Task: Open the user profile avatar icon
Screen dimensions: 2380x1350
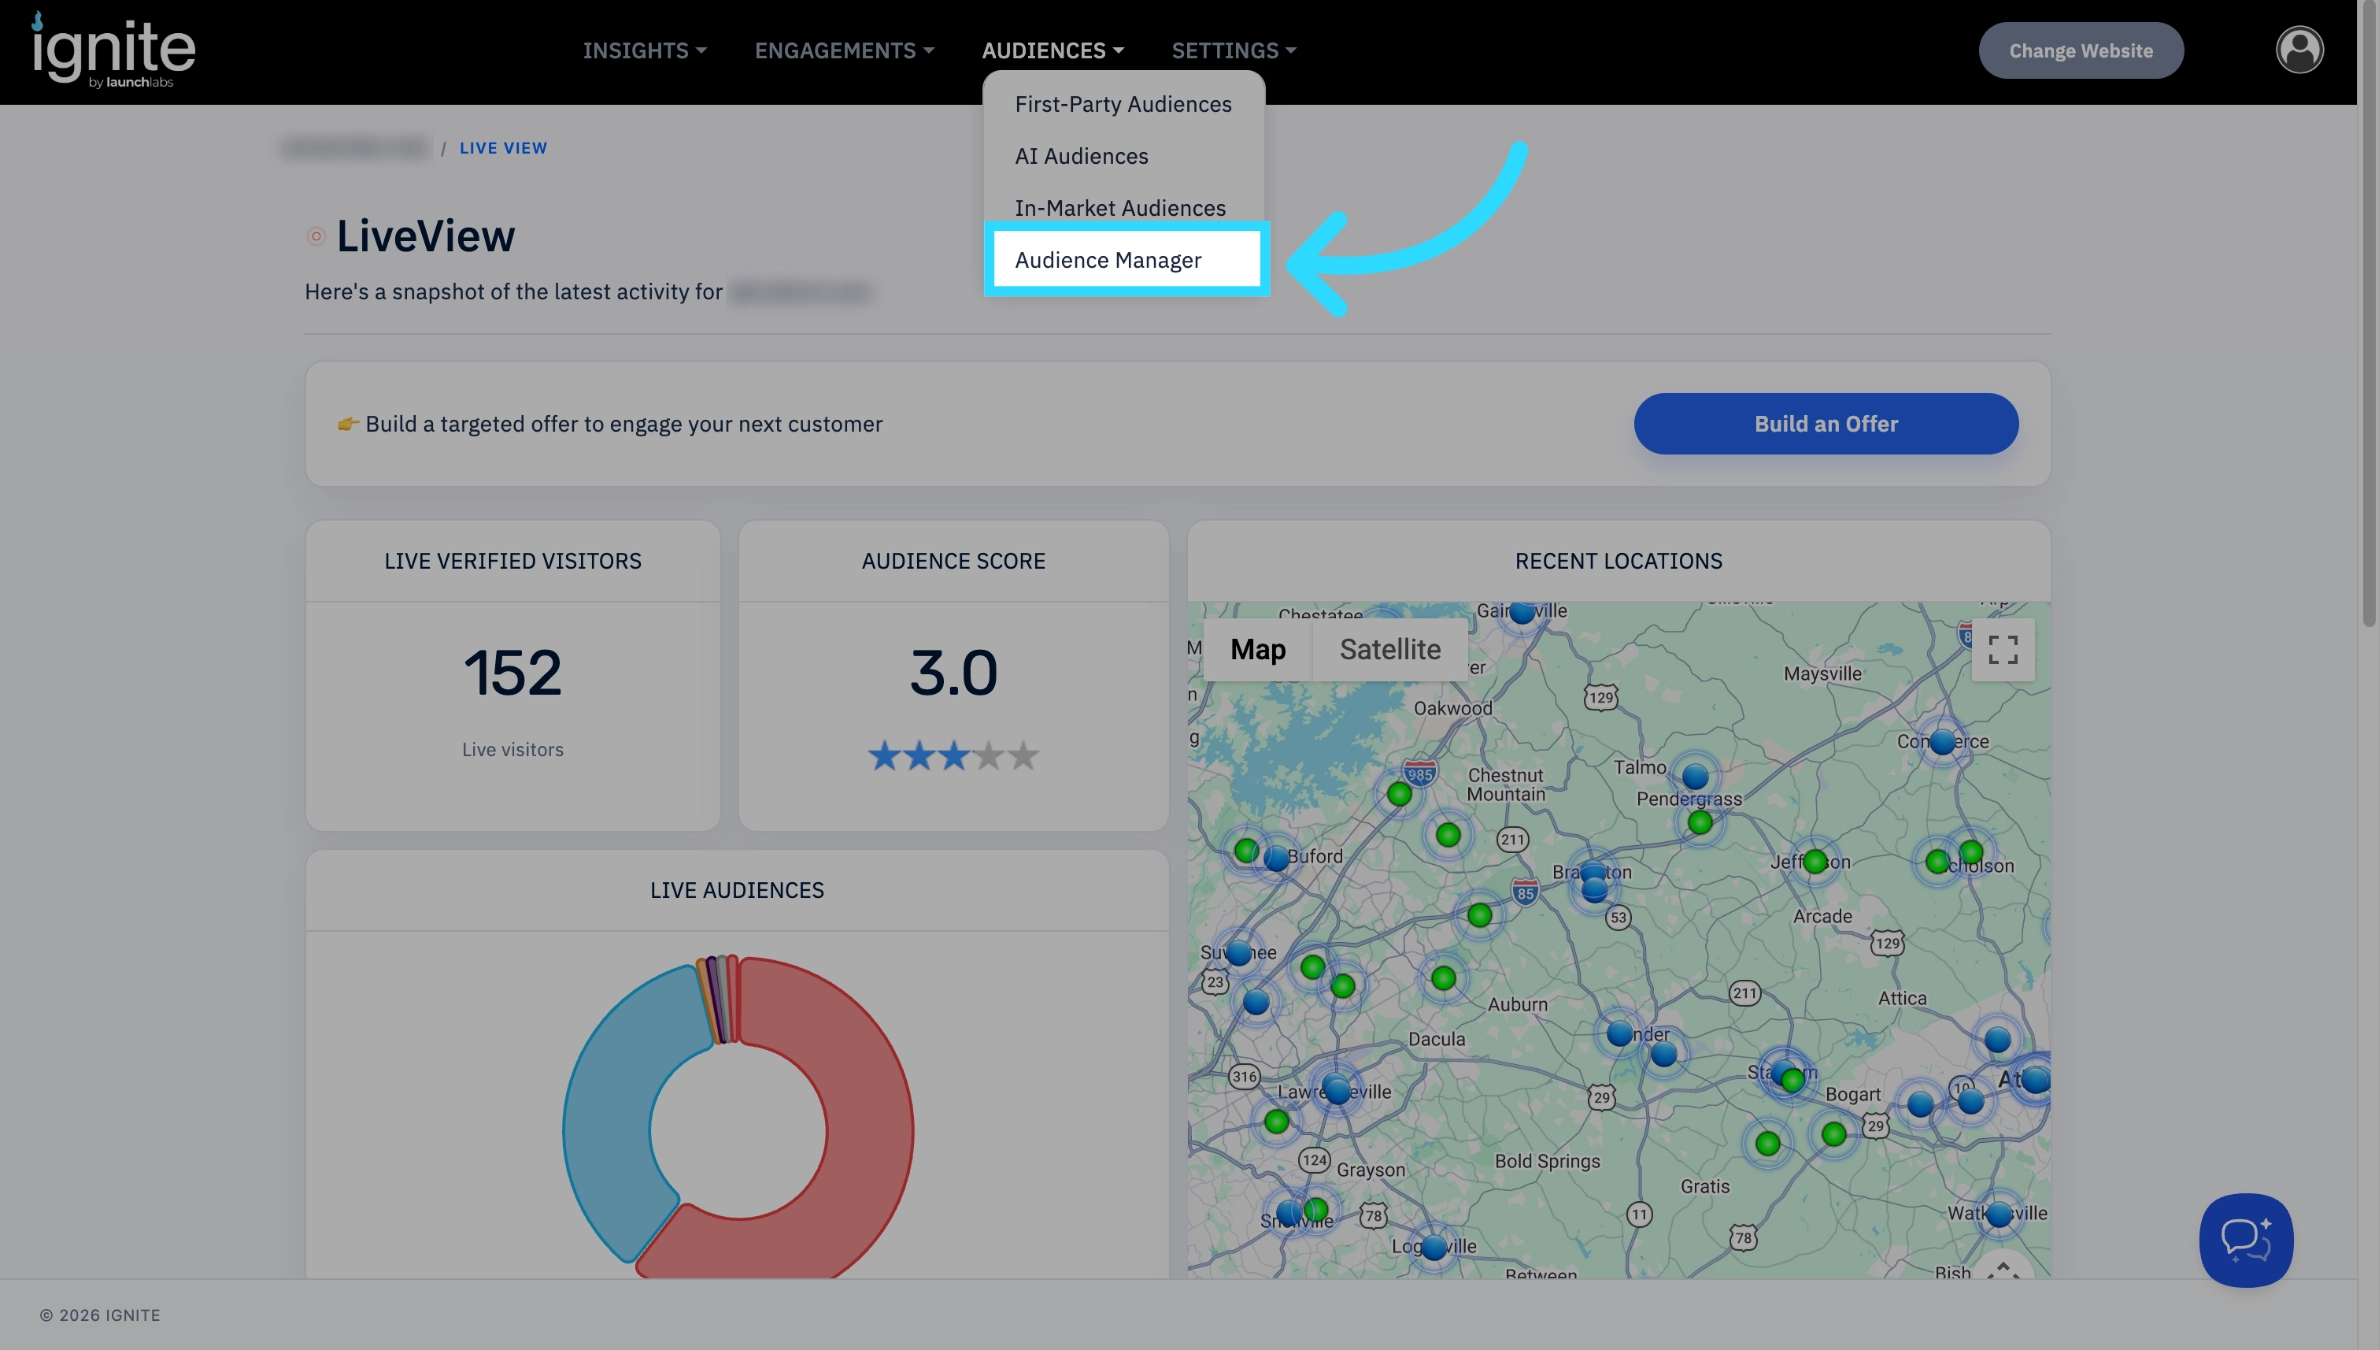Action: [x=2299, y=50]
